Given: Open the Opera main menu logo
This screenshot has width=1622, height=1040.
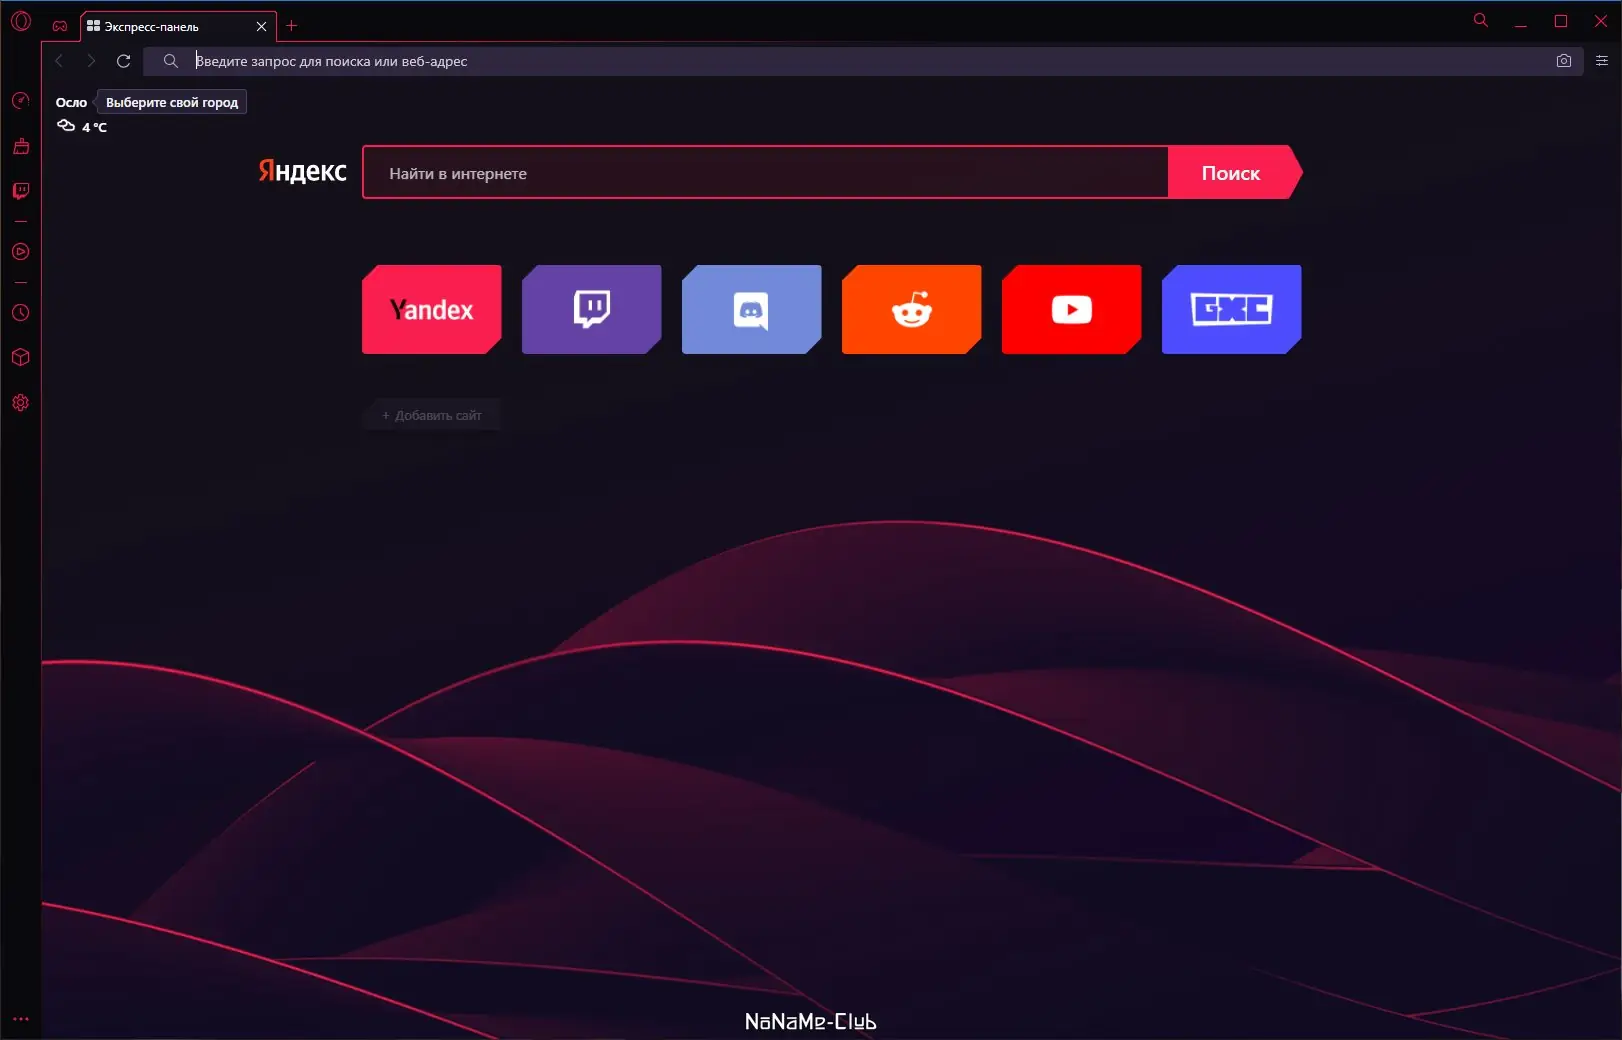Looking at the screenshot, I should (x=21, y=21).
